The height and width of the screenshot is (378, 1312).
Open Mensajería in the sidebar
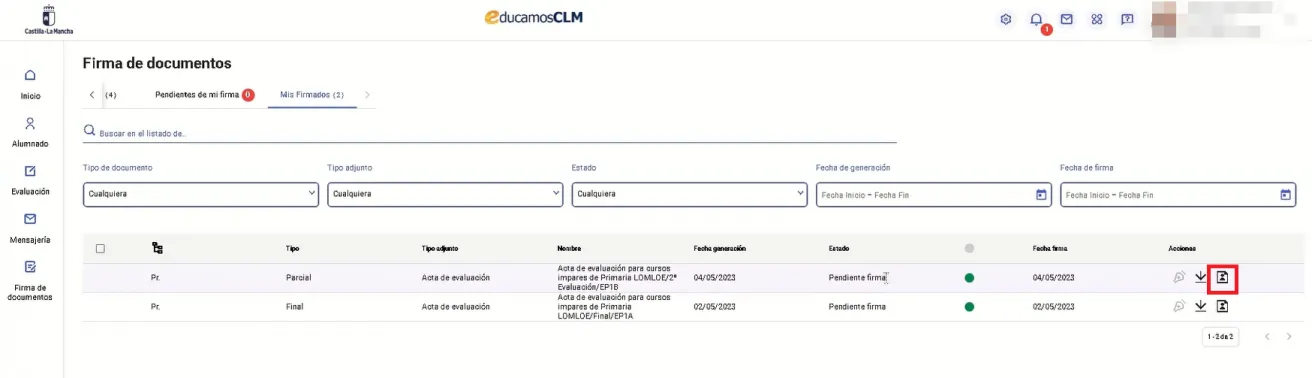[x=30, y=228]
